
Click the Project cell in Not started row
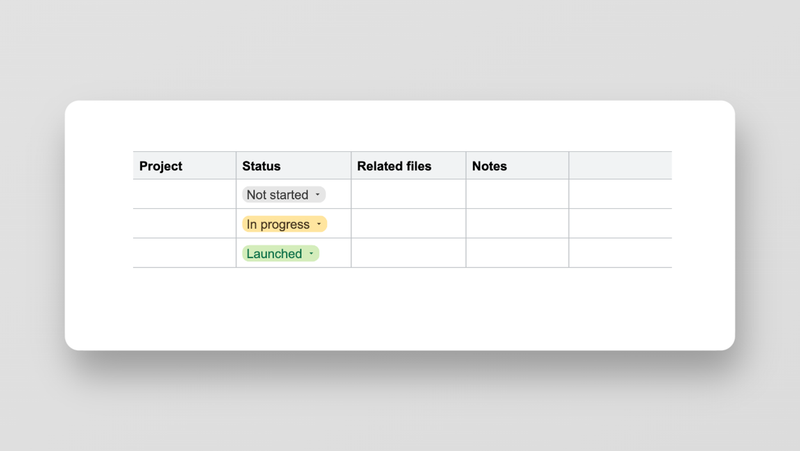[184, 195]
